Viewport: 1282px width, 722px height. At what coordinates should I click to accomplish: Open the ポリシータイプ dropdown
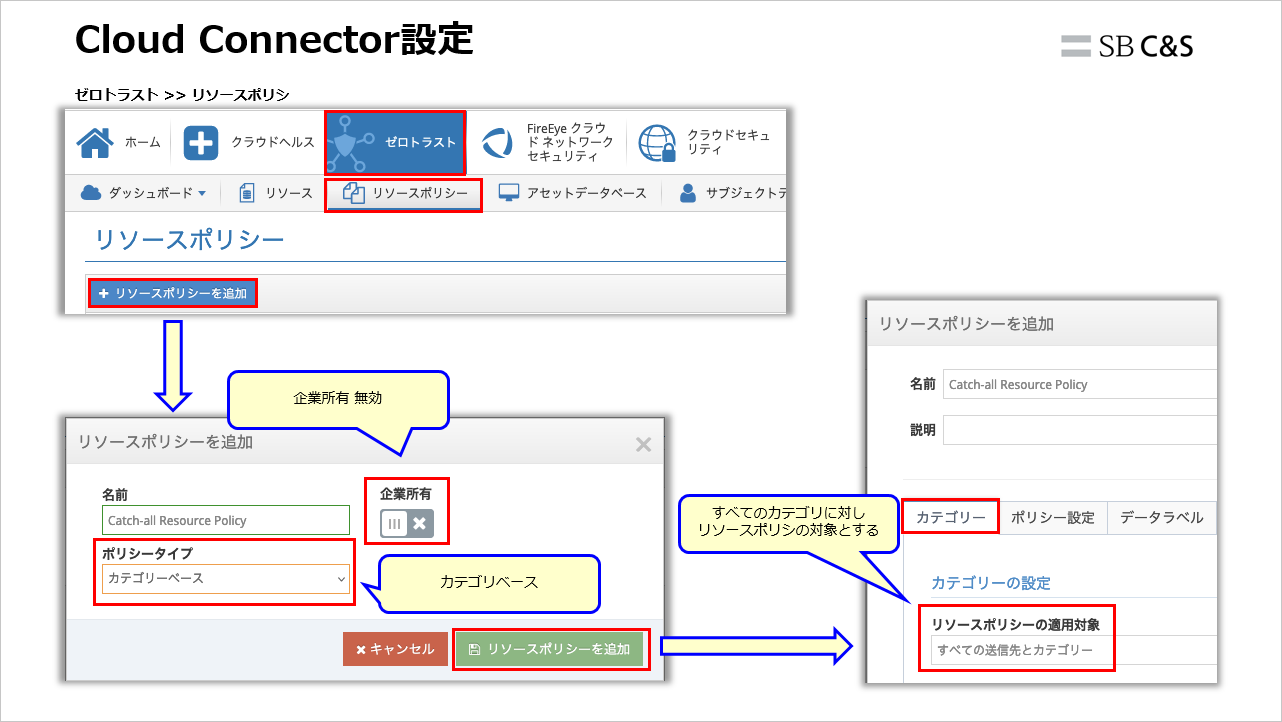coord(226,578)
